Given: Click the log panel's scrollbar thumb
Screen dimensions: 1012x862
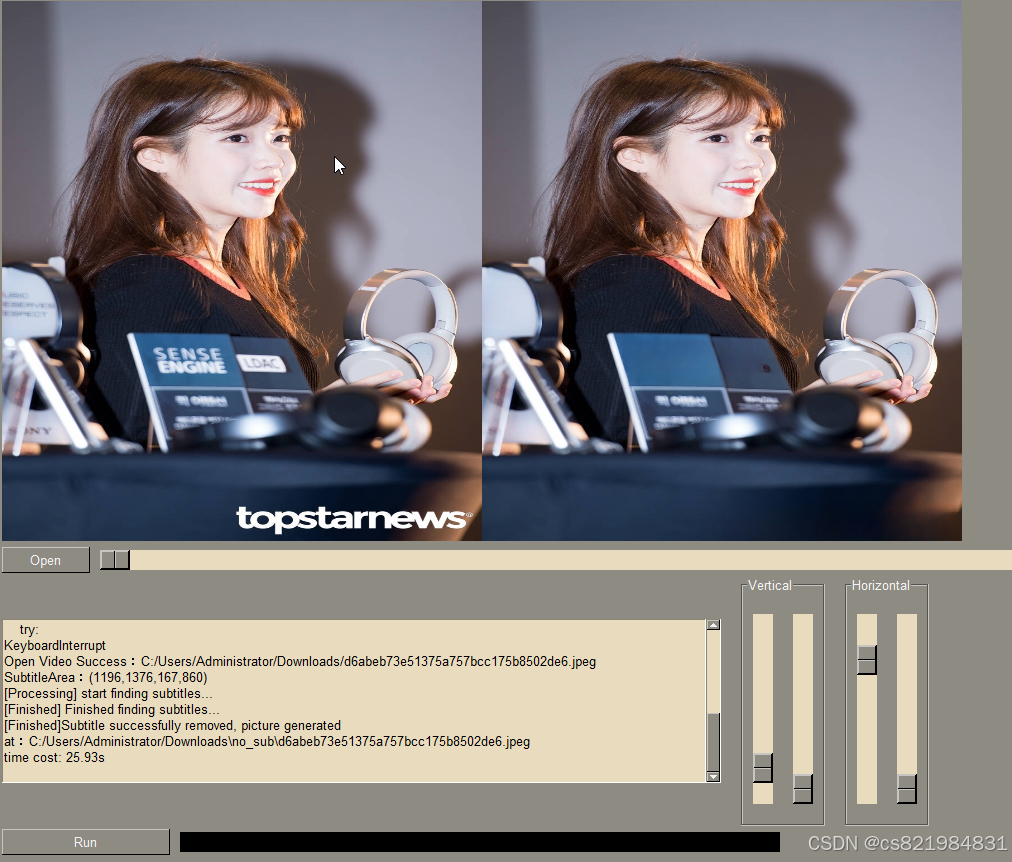Looking at the screenshot, I should (713, 742).
